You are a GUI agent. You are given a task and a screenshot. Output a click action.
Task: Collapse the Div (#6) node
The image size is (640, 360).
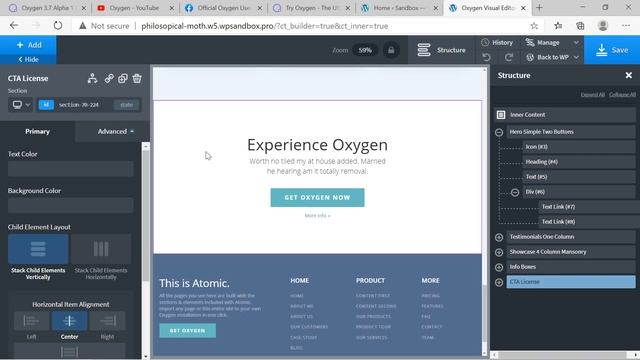[x=515, y=192]
